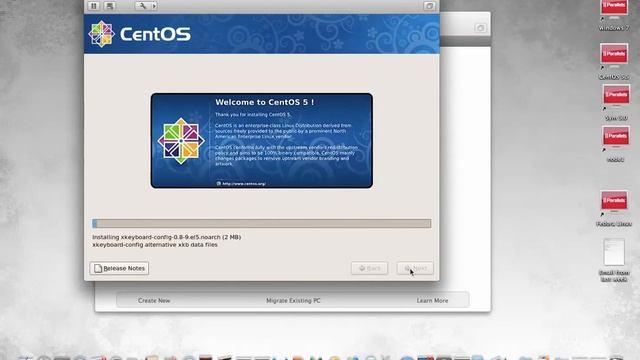
Task: Open the wrench configuration tool
Action: (x=143, y=6)
